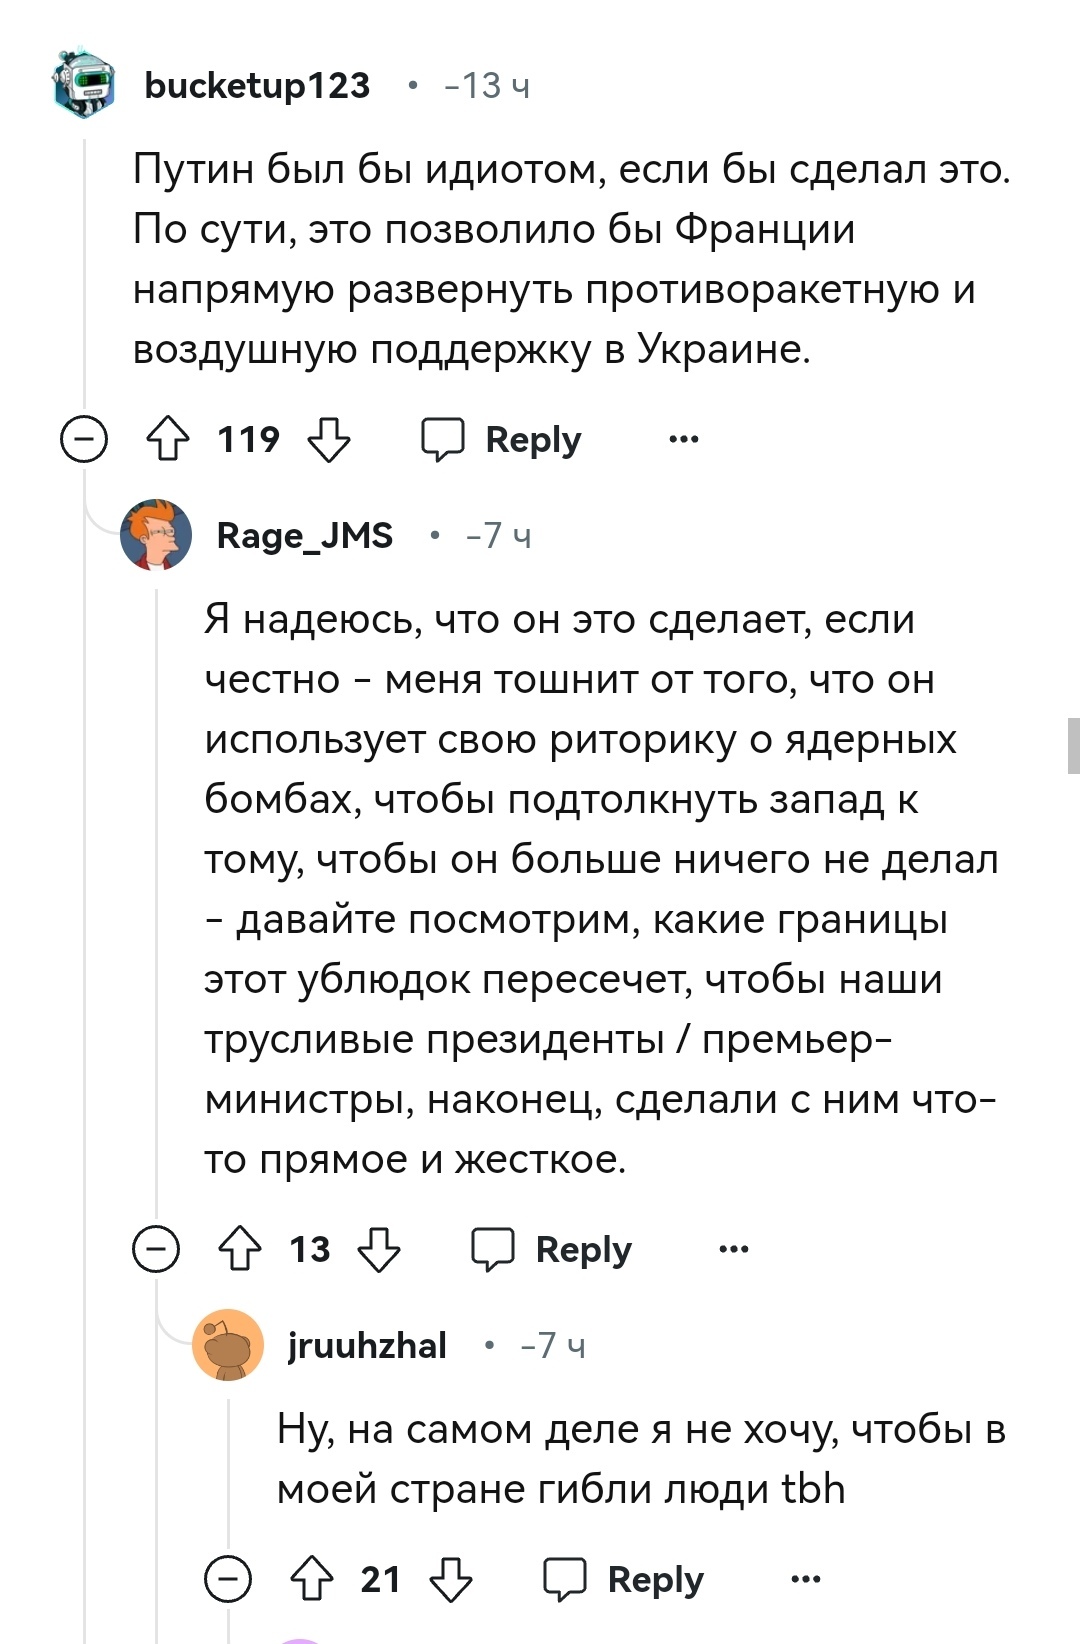Reply to Rage_JMS's comment
1080x1644 pixels.
coord(552,1249)
